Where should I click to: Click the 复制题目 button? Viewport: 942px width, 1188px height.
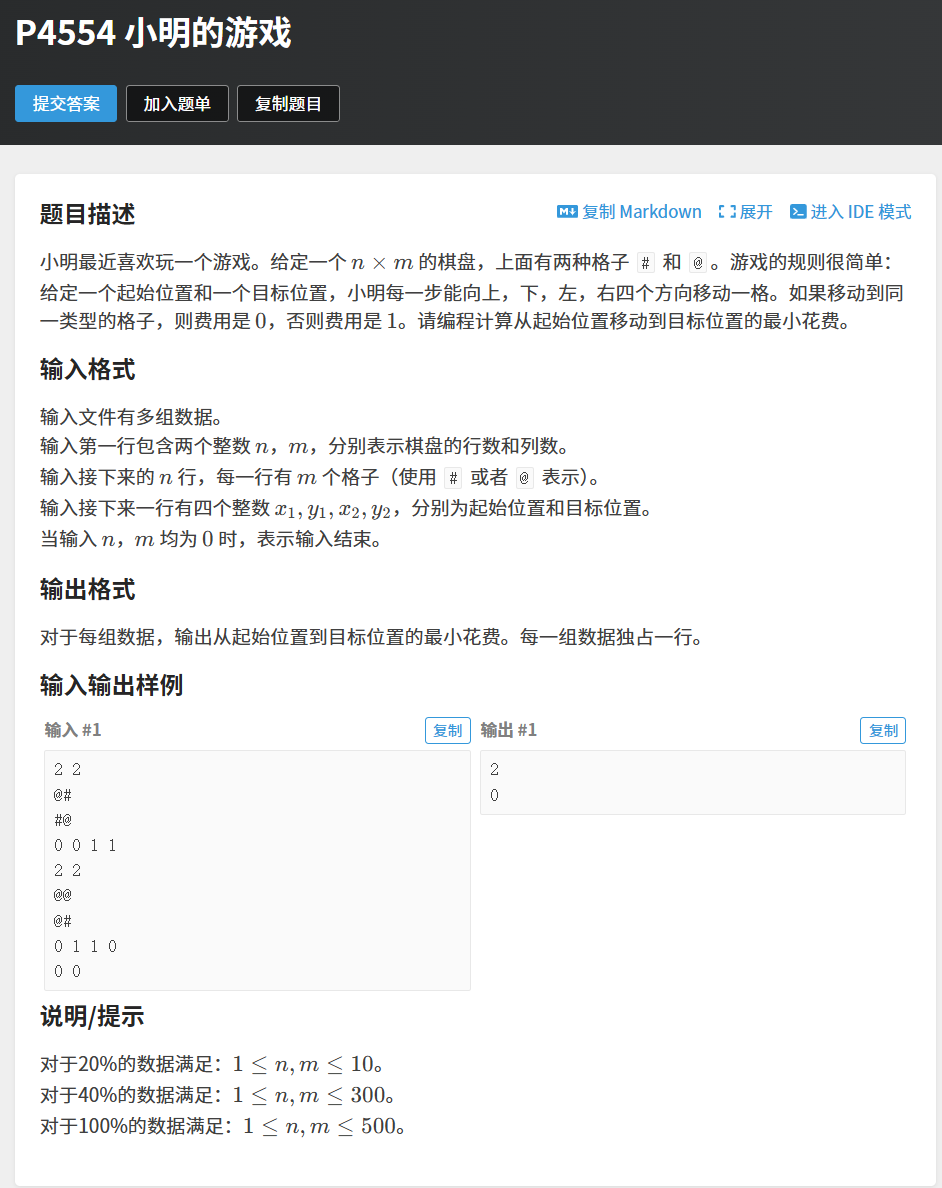pyautogui.click(x=288, y=104)
